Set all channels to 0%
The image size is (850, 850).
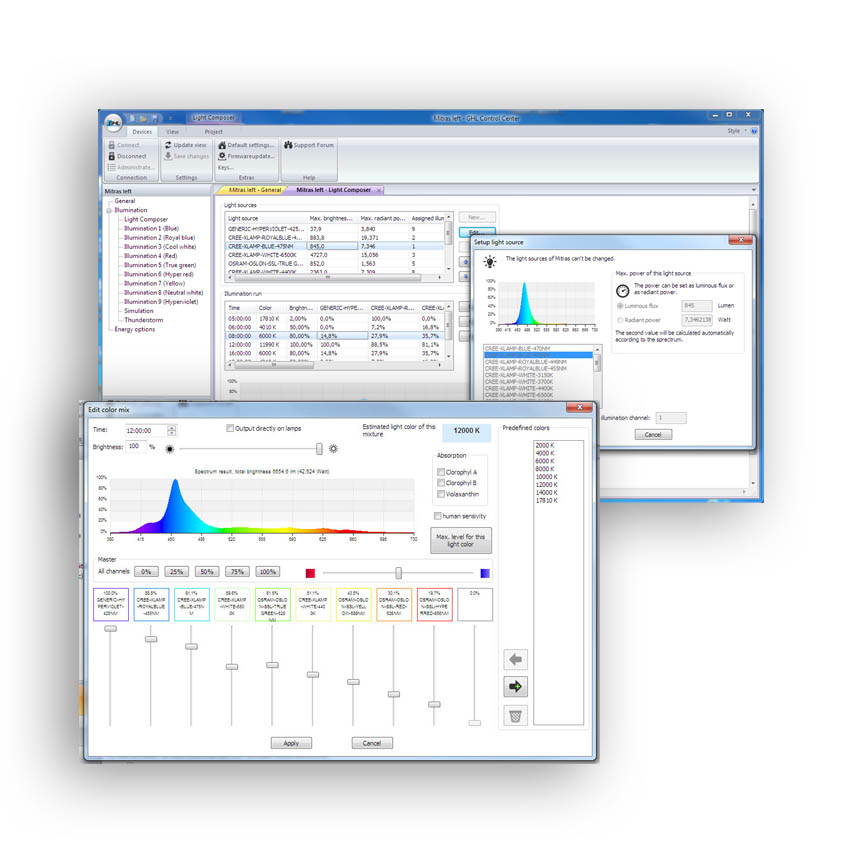(146, 572)
